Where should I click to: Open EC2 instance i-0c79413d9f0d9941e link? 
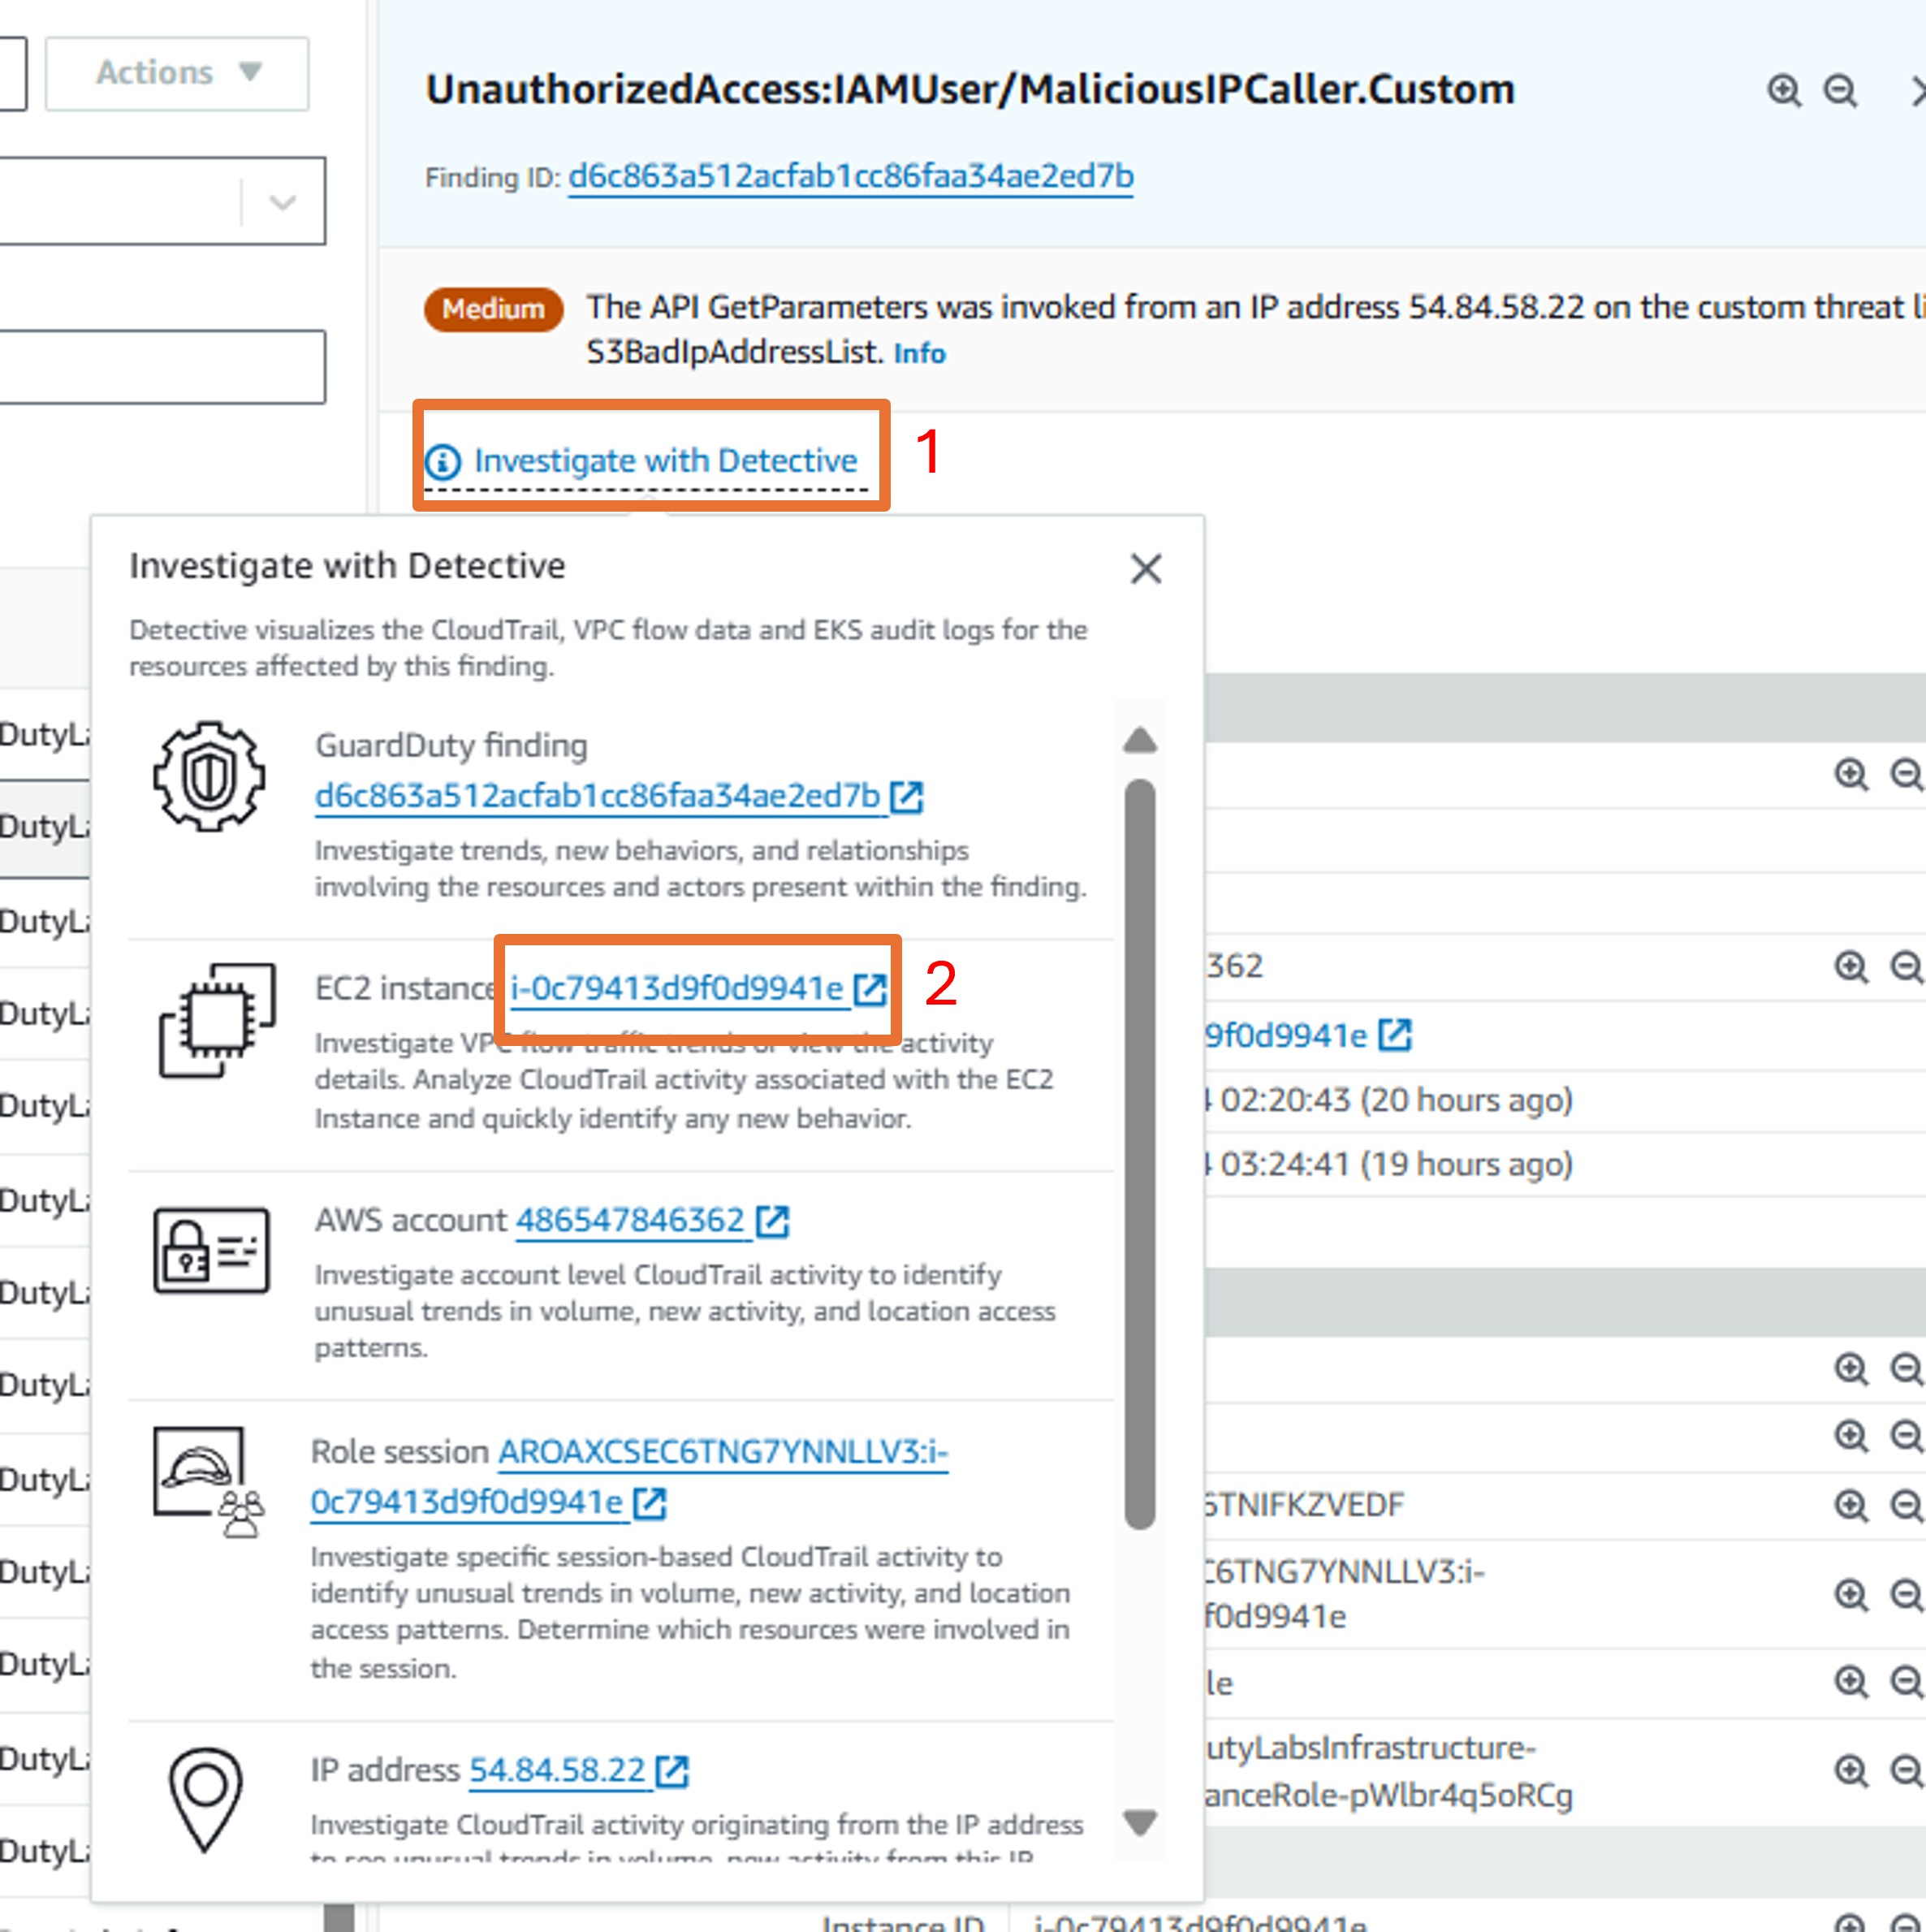(677, 989)
